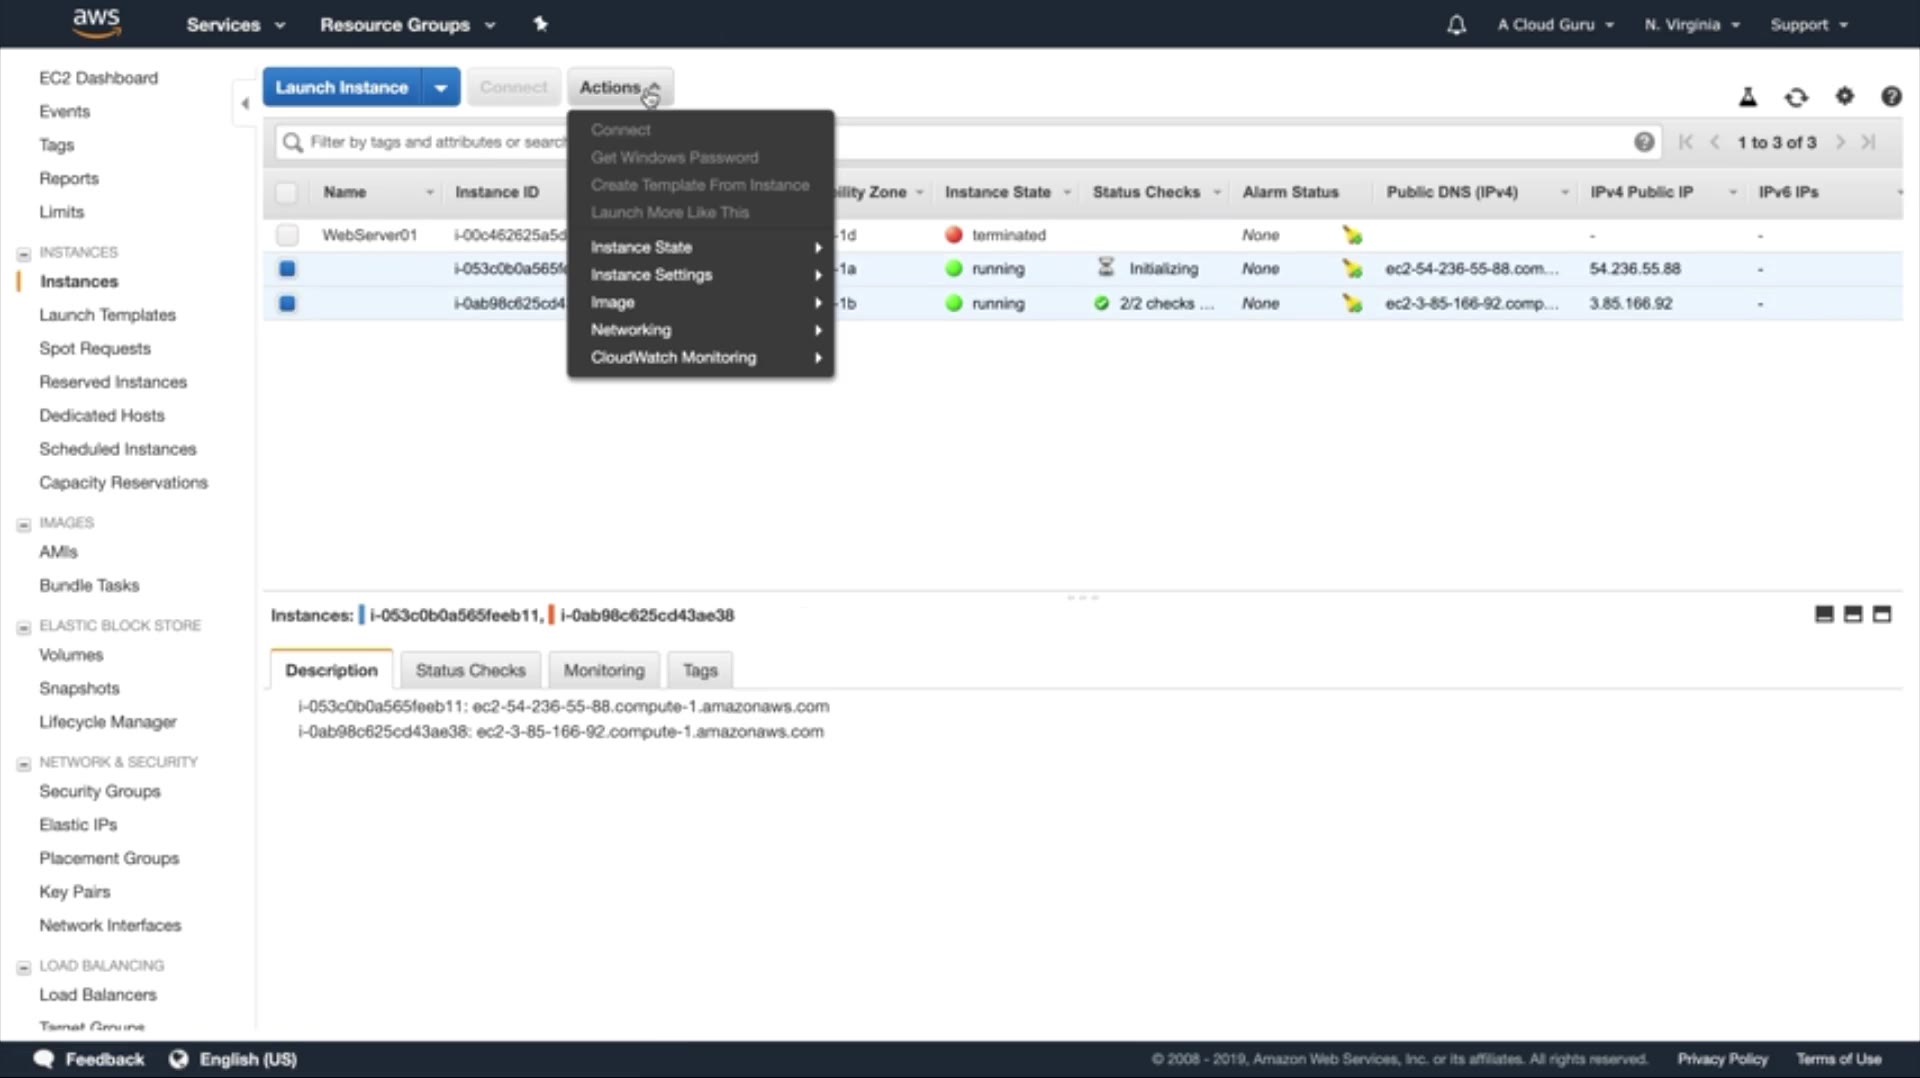Click alarm icon for instance 54.236.55.88
Screen dimensions: 1920x1078
coord(1352,269)
